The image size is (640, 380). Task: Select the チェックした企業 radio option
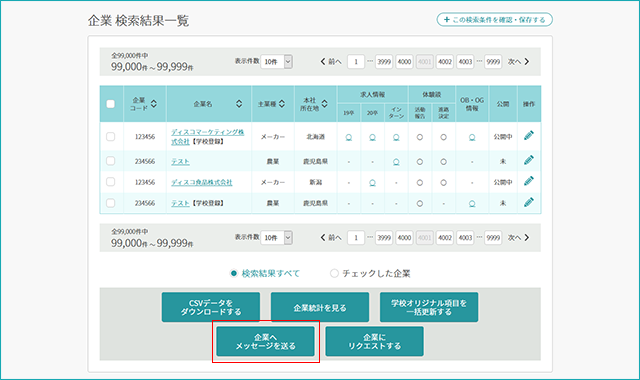[334, 273]
